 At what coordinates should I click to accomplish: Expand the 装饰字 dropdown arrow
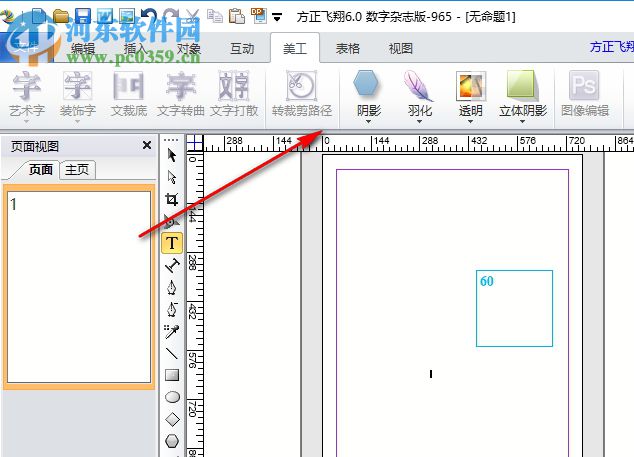77,121
